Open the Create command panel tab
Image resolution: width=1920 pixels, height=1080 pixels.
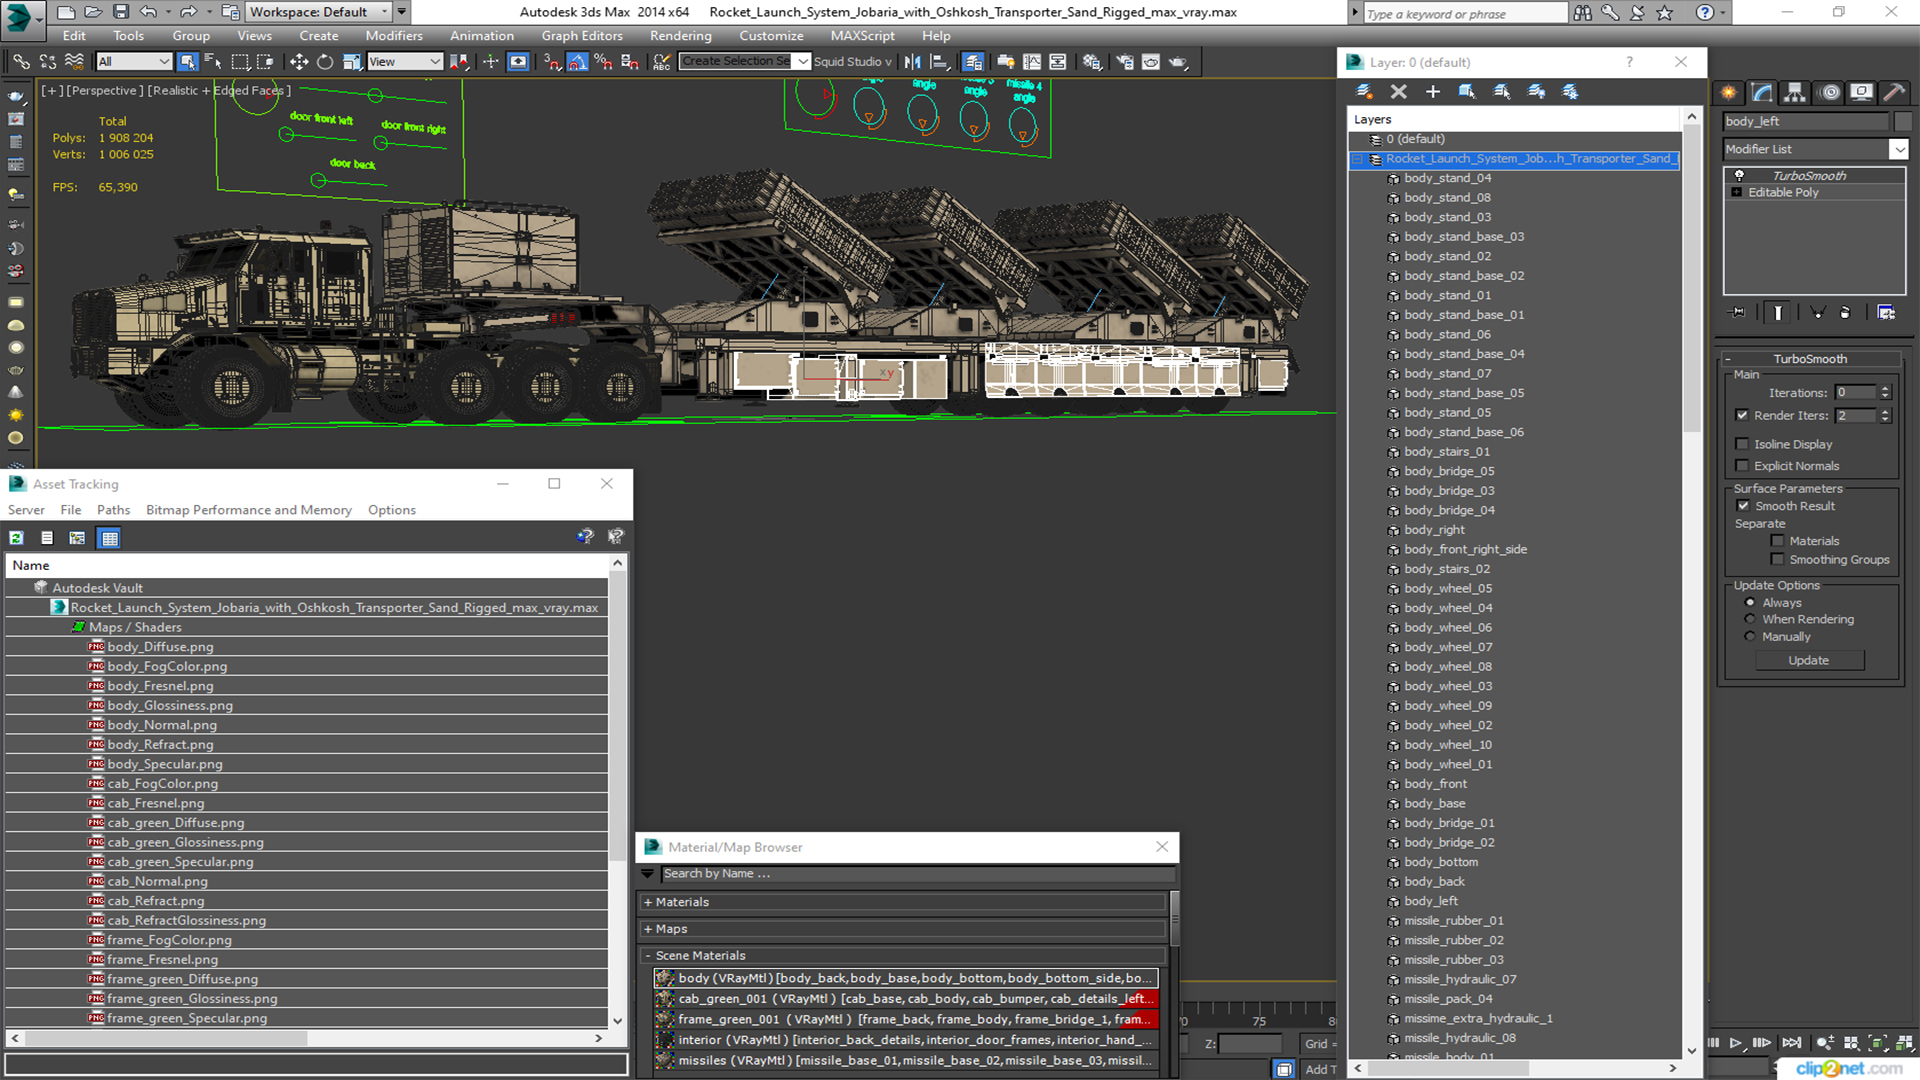(x=1729, y=92)
